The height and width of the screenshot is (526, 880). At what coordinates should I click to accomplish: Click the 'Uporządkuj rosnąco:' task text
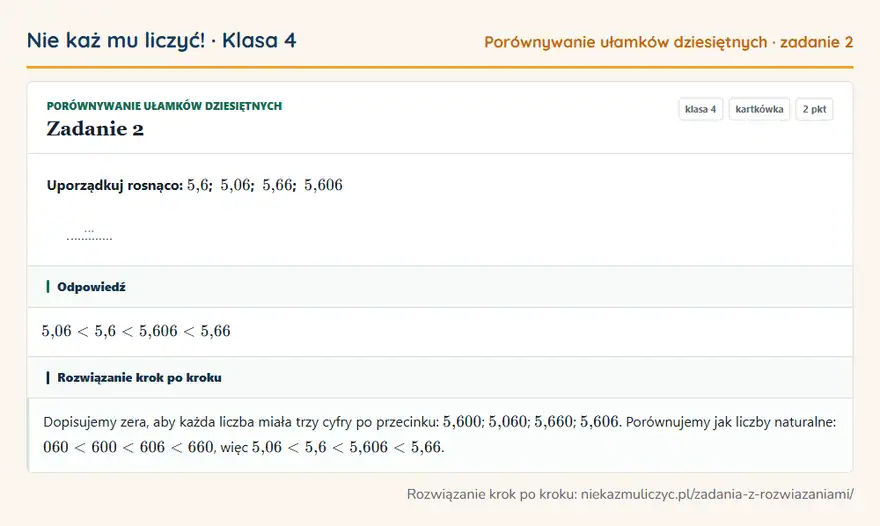coord(115,185)
